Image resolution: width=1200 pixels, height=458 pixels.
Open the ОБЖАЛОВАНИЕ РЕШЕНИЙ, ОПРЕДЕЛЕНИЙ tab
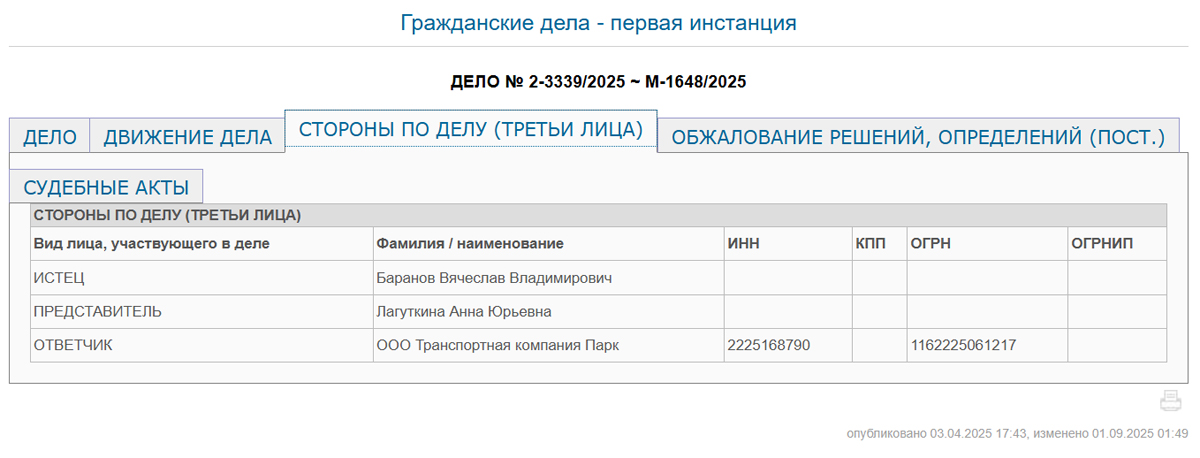[918, 137]
